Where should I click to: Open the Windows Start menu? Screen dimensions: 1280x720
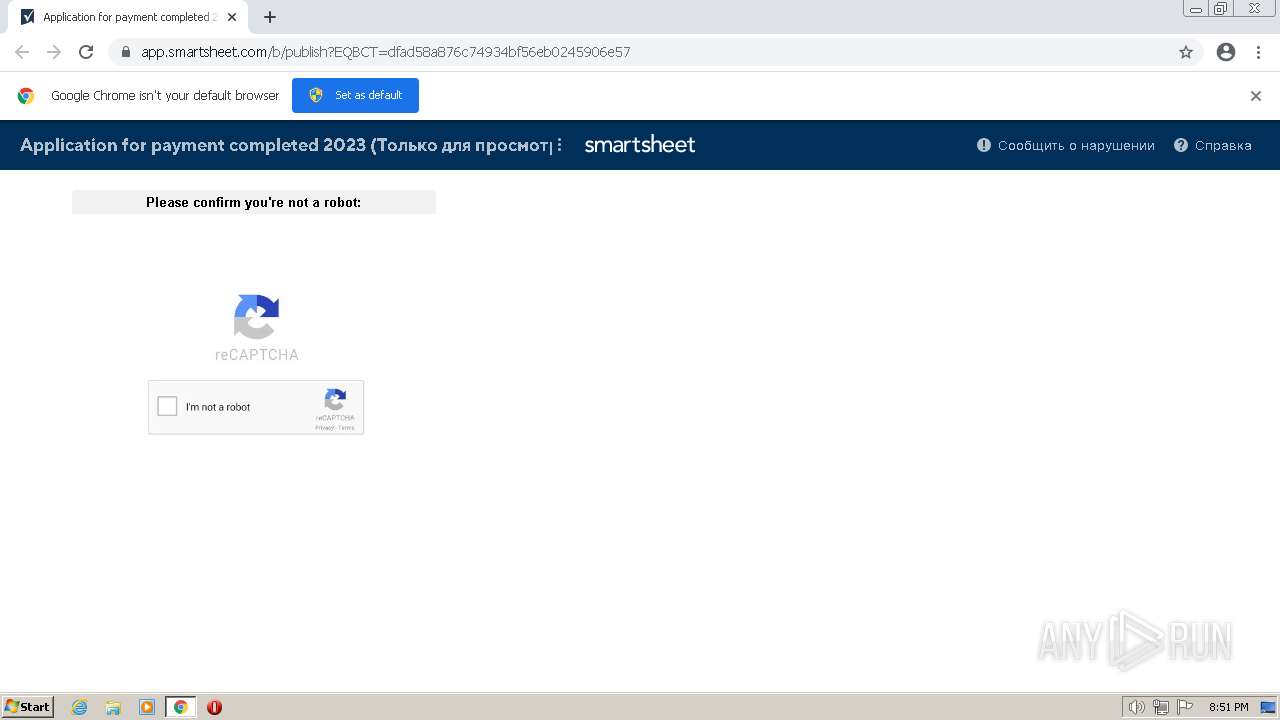[28, 707]
